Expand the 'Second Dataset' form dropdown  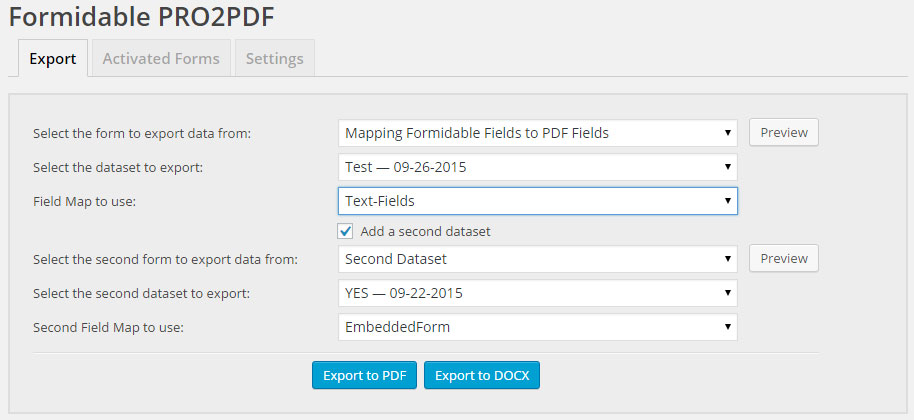pyautogui.click(x=537, y=259)
